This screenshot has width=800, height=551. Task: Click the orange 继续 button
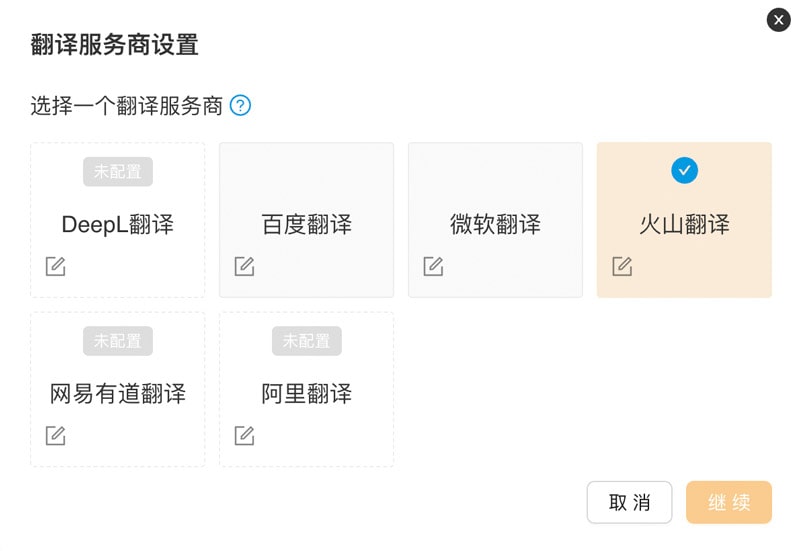tap(729, 502)
